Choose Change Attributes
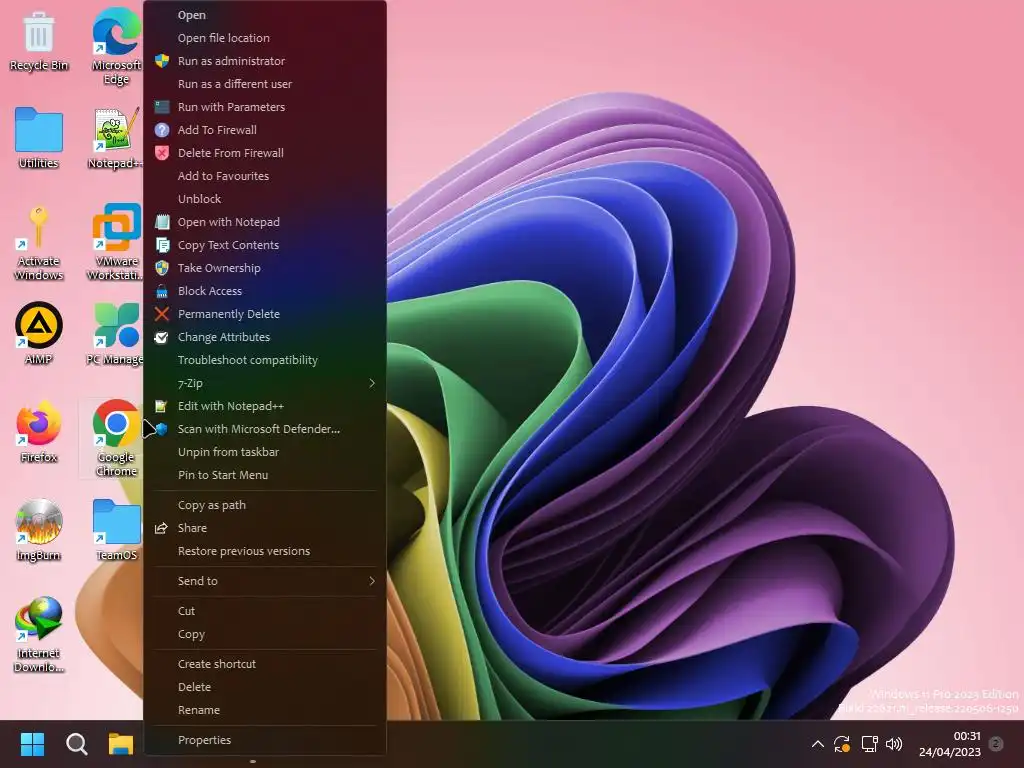Screen dimensions: 1024x768 click(264, 337)
